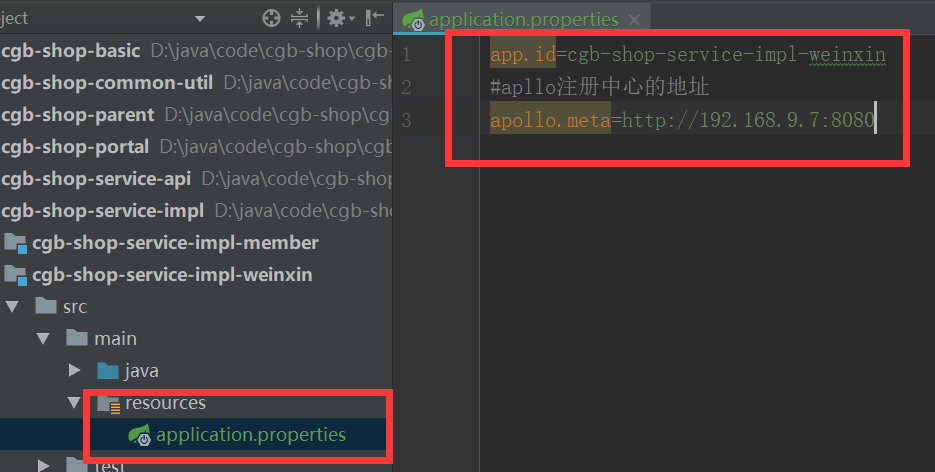935x472 pixels.
Task: Expand the java folder
Action: click(75, 370)
